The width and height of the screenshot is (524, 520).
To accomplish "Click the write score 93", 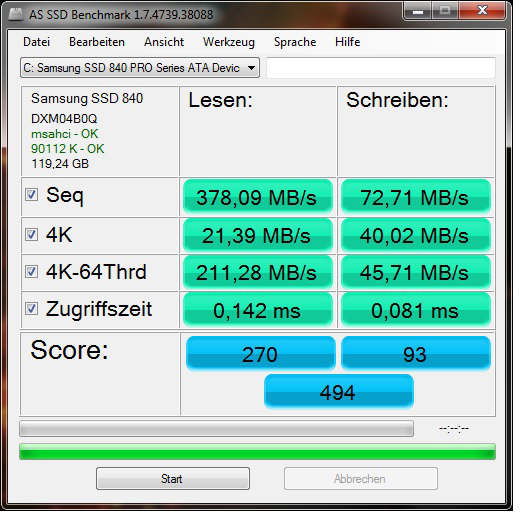I will point(416,354).
